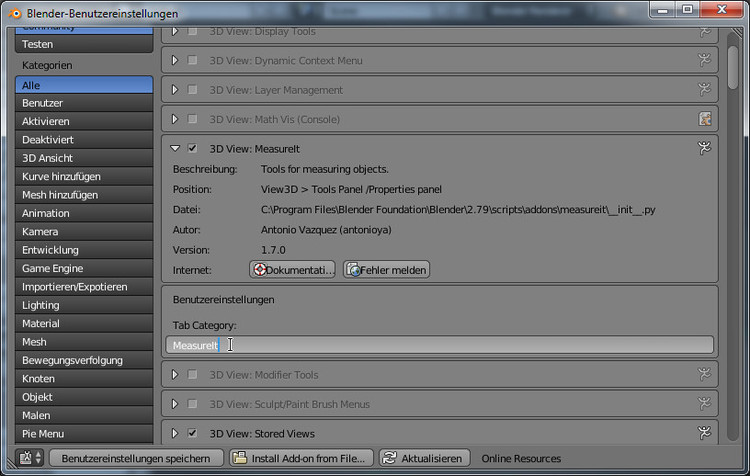This screenshot has width=750, height=476.
Task: Click the Stored Views row's community icon
Action: (x=705, y=433)
